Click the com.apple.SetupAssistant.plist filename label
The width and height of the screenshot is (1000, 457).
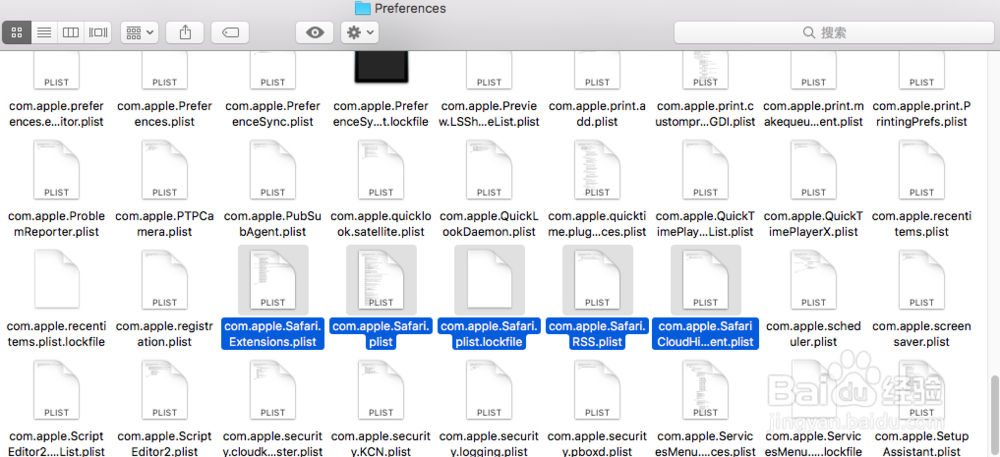point(922,444)
